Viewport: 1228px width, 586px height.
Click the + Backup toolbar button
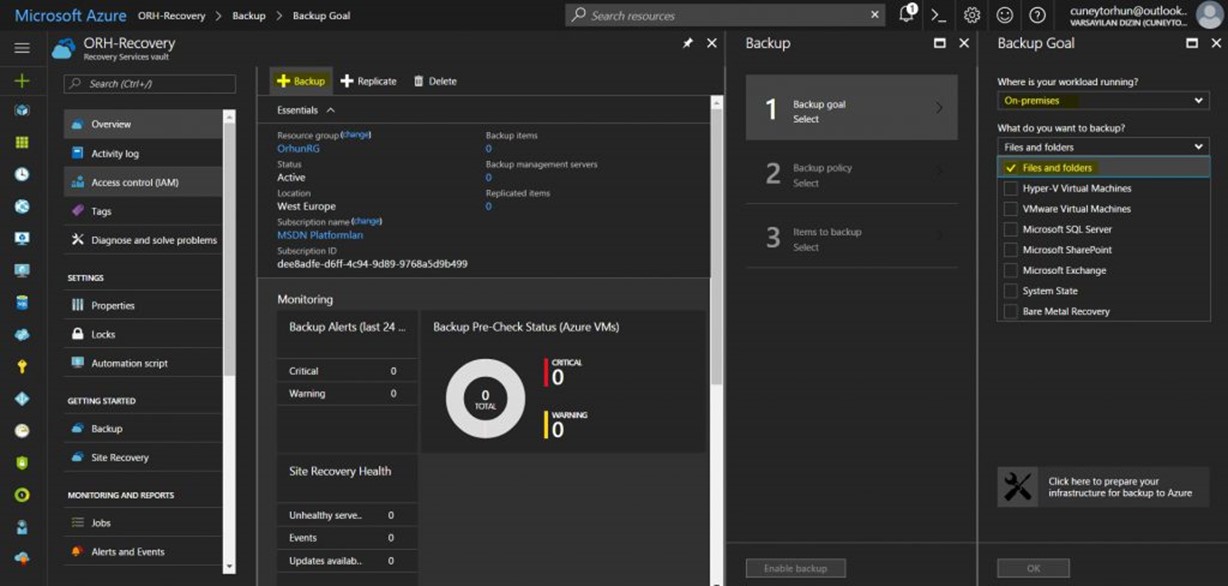300,81
